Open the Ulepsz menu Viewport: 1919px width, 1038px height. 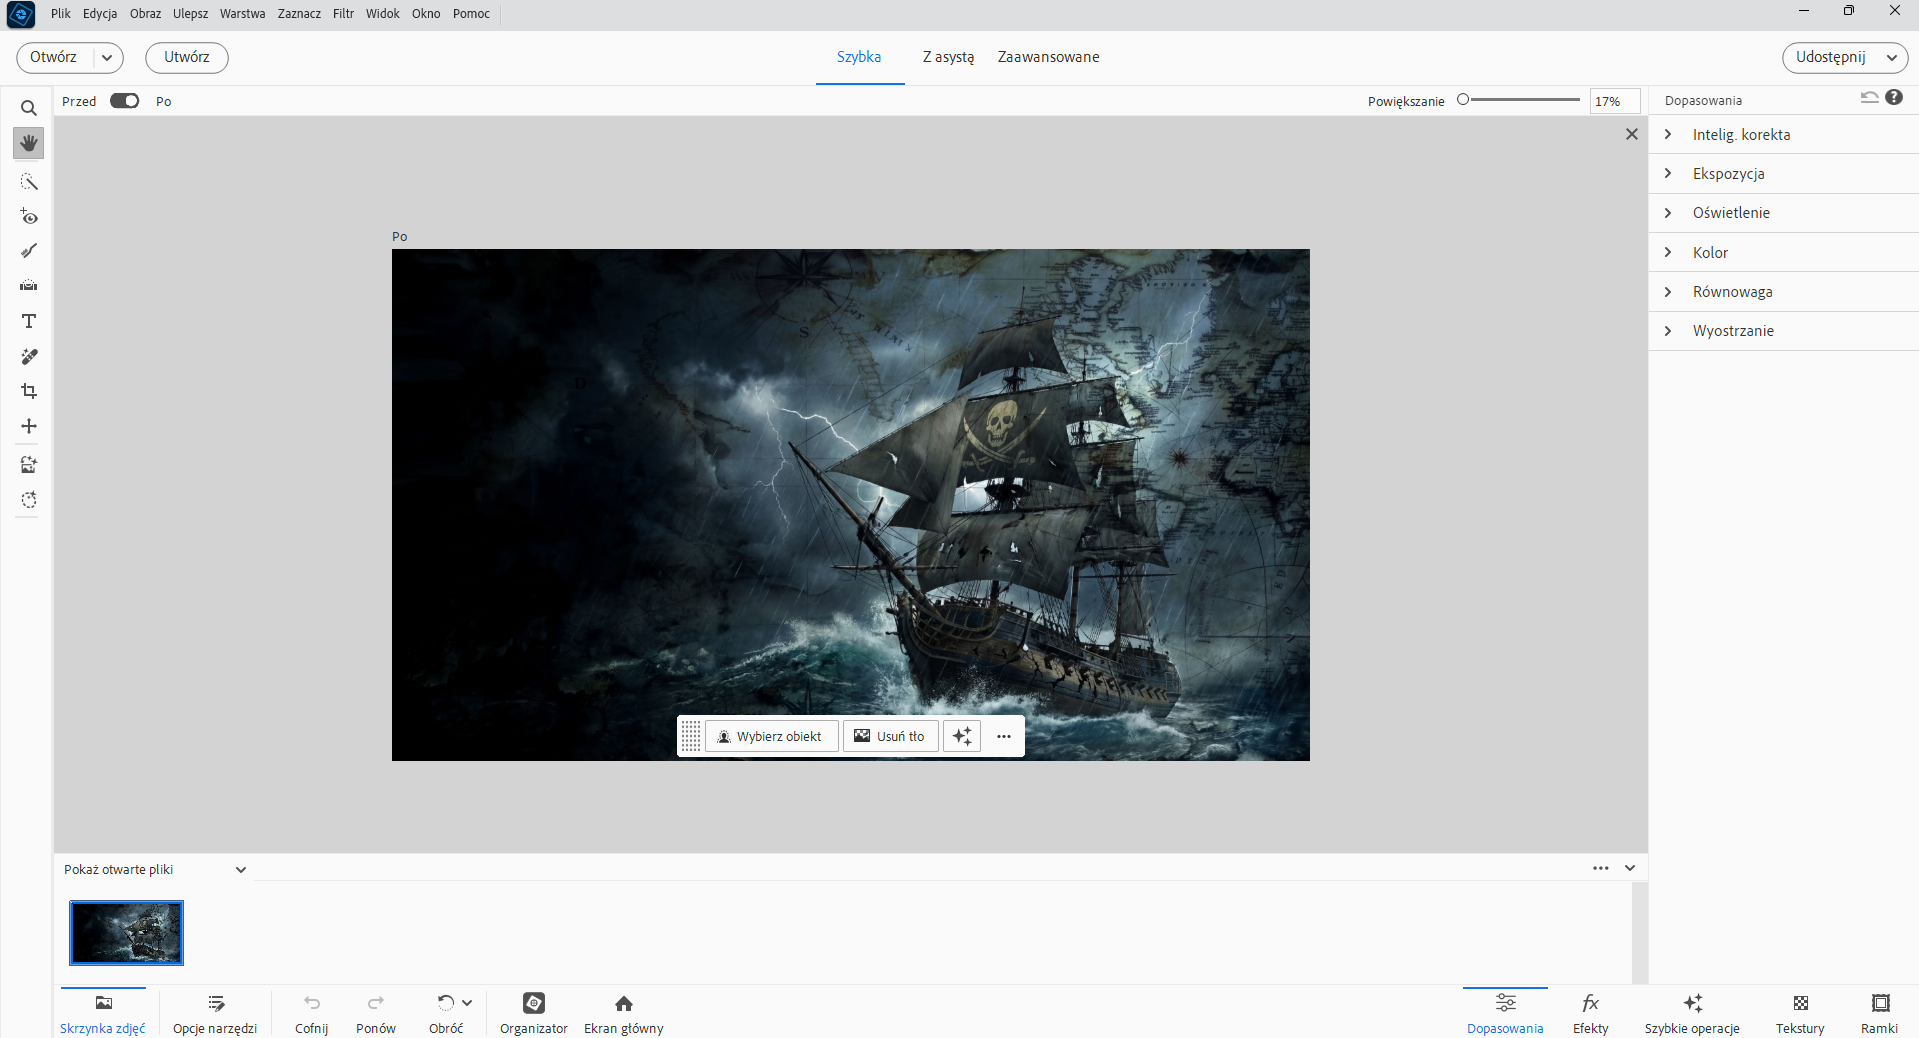pyautogui.click(x=190, y=14)
